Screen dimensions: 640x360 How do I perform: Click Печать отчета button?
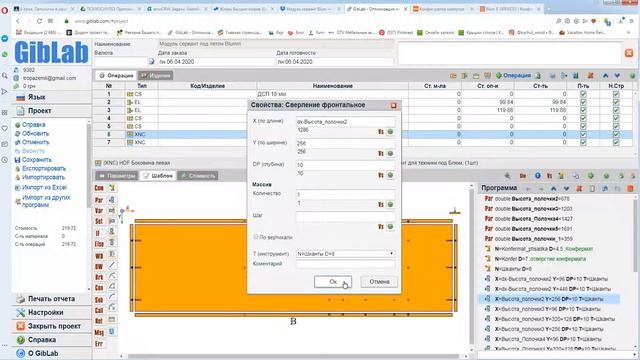point(51,299)
